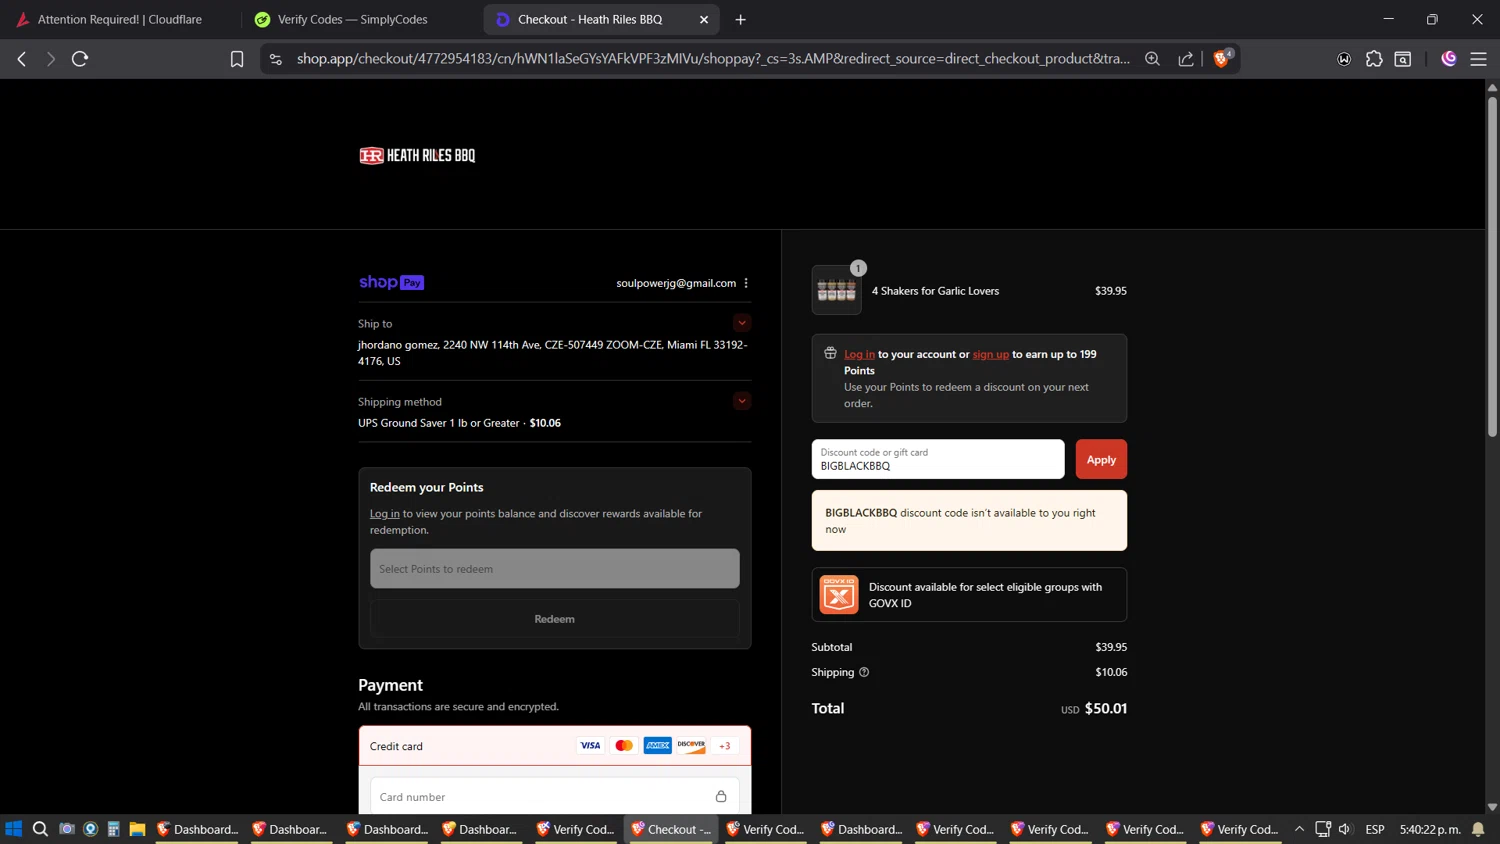Switch to Attention Required Cloudflare tab
This screenshot has height=844, width=1500.
coord(120,19)
